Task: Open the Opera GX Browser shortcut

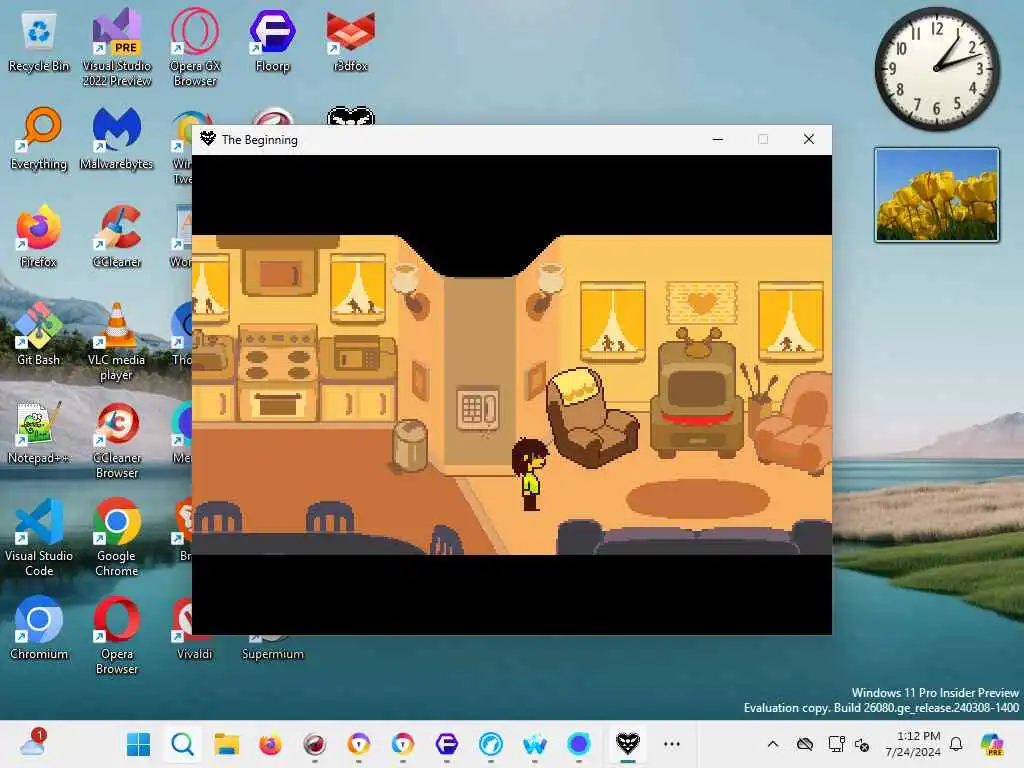Action: 195,48
